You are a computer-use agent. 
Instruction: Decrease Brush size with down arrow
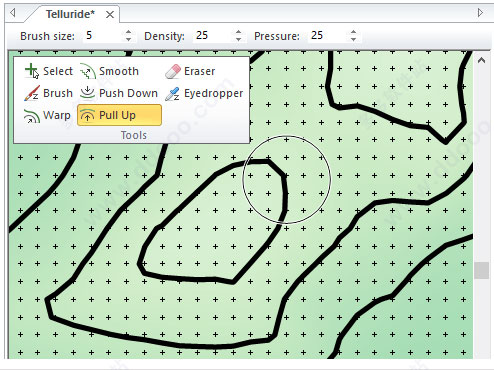pos(128,39)
